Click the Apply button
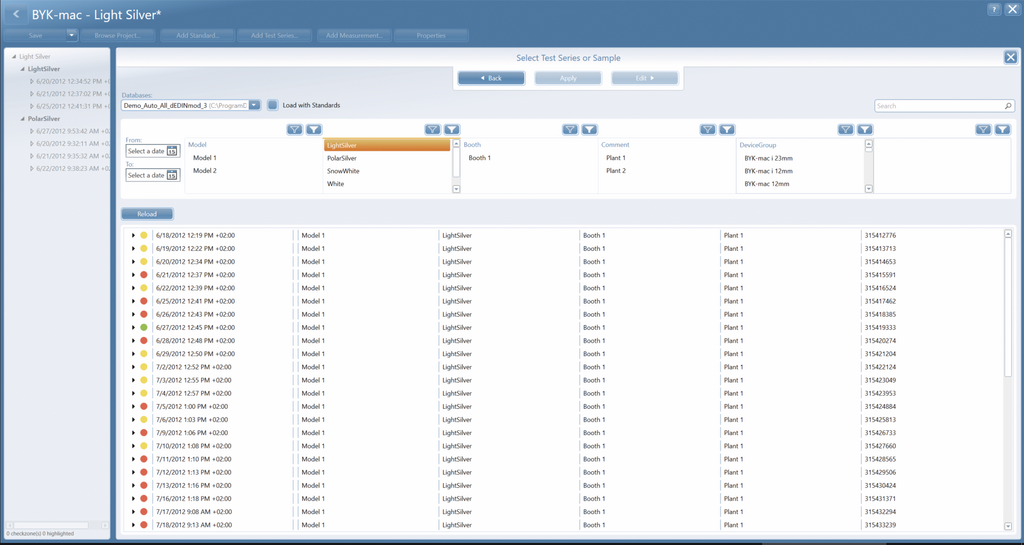1024x545 pixels. [568, 78]
